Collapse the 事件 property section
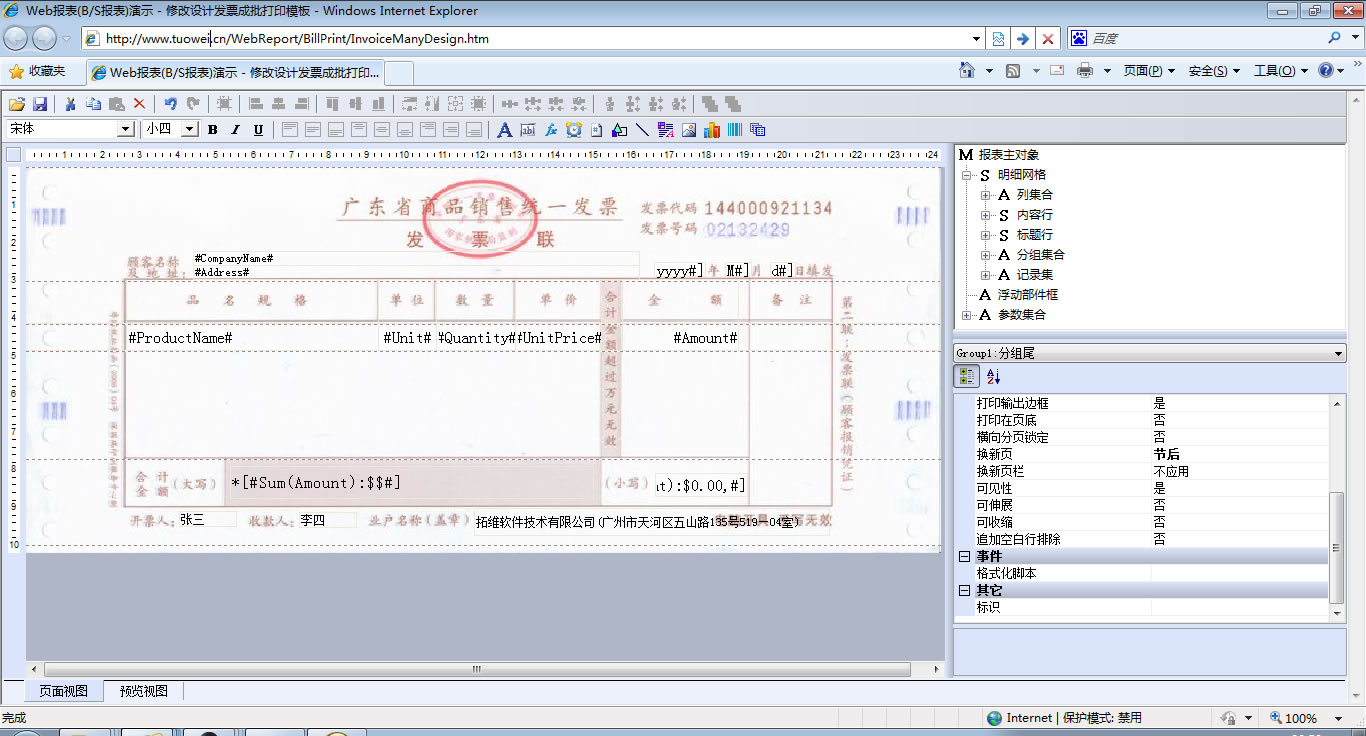Viewport: 1366px width, 736px height. click(964, 556)
